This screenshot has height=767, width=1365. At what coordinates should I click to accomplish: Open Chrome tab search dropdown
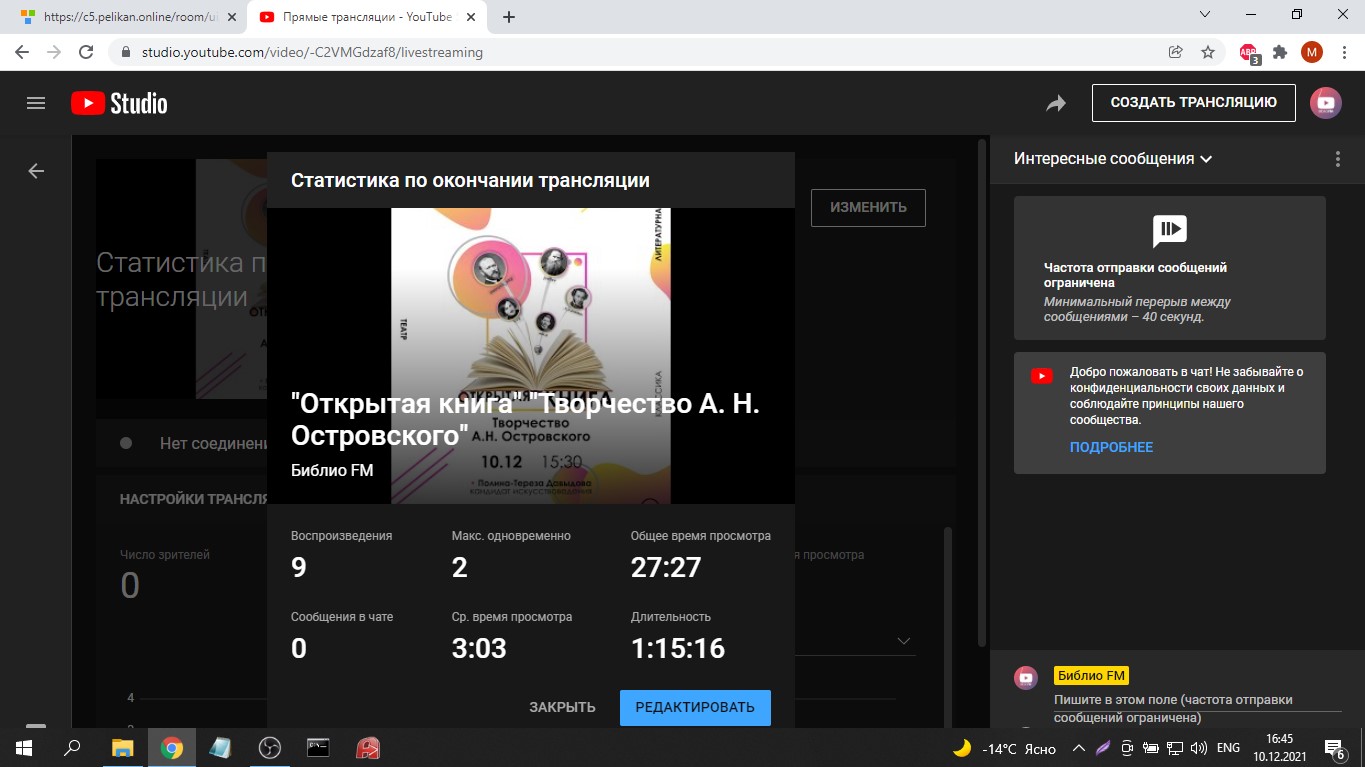[x=1205, y=16]
